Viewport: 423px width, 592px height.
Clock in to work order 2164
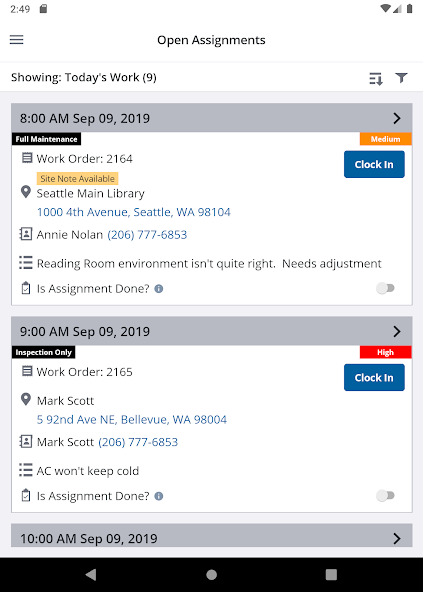click(x=374, y=164)
